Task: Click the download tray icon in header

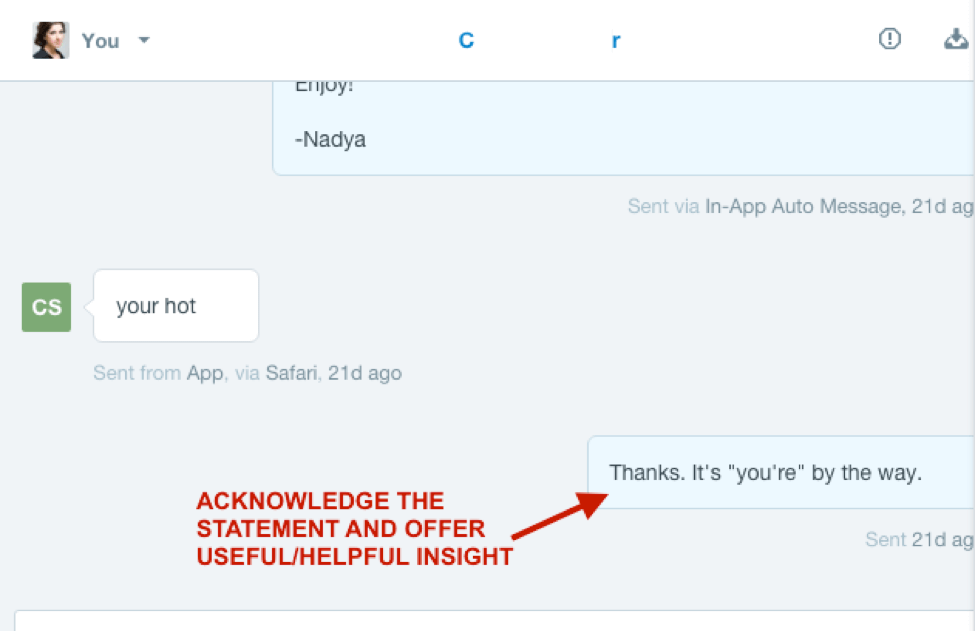Action: tap(956, 40)
